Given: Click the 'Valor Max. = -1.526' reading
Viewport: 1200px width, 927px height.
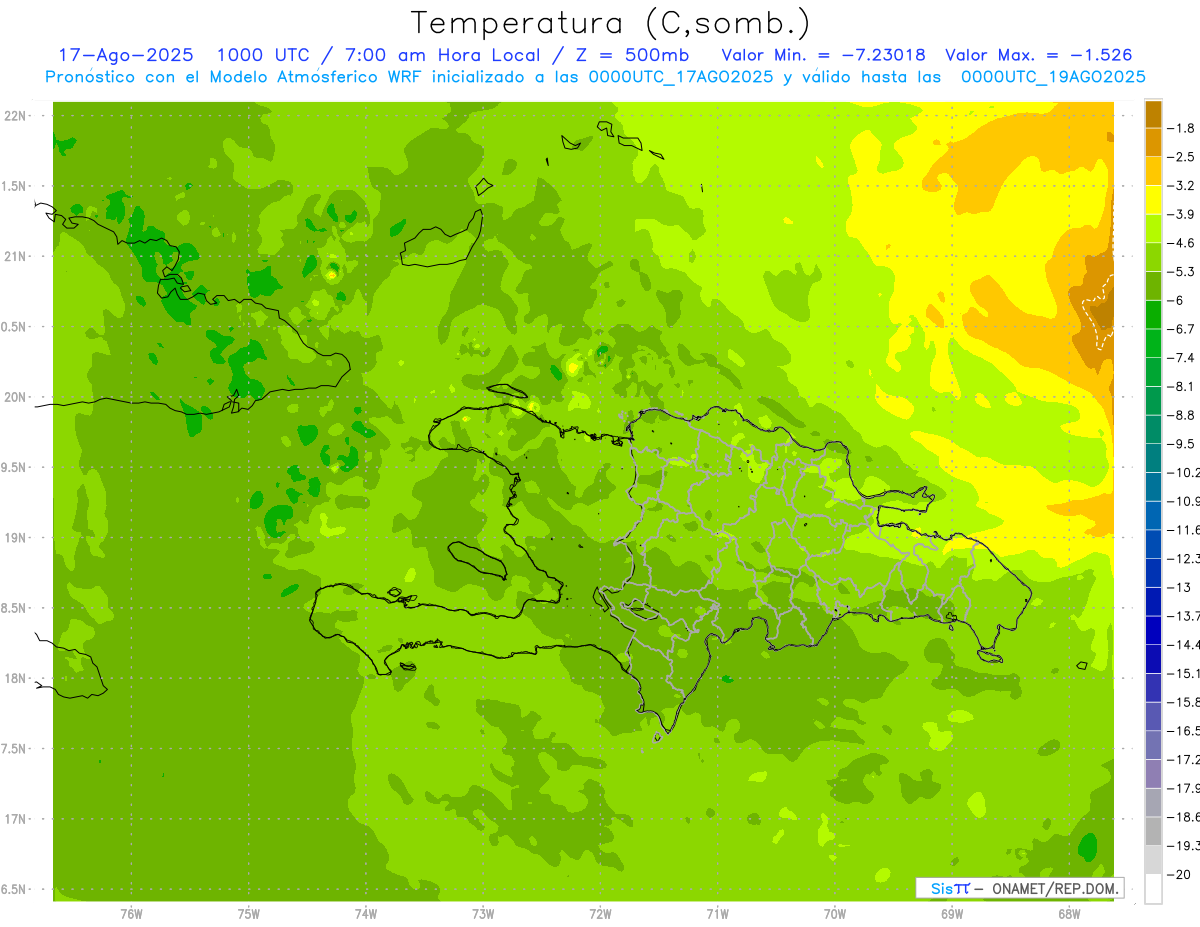Looking at the screenshot, I should point(1038,55).
